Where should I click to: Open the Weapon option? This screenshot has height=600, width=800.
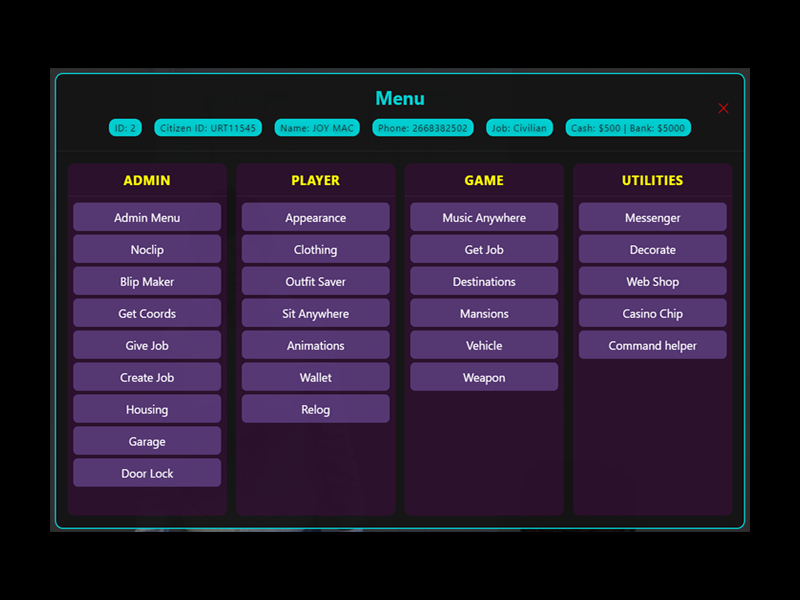pos(484,378)
